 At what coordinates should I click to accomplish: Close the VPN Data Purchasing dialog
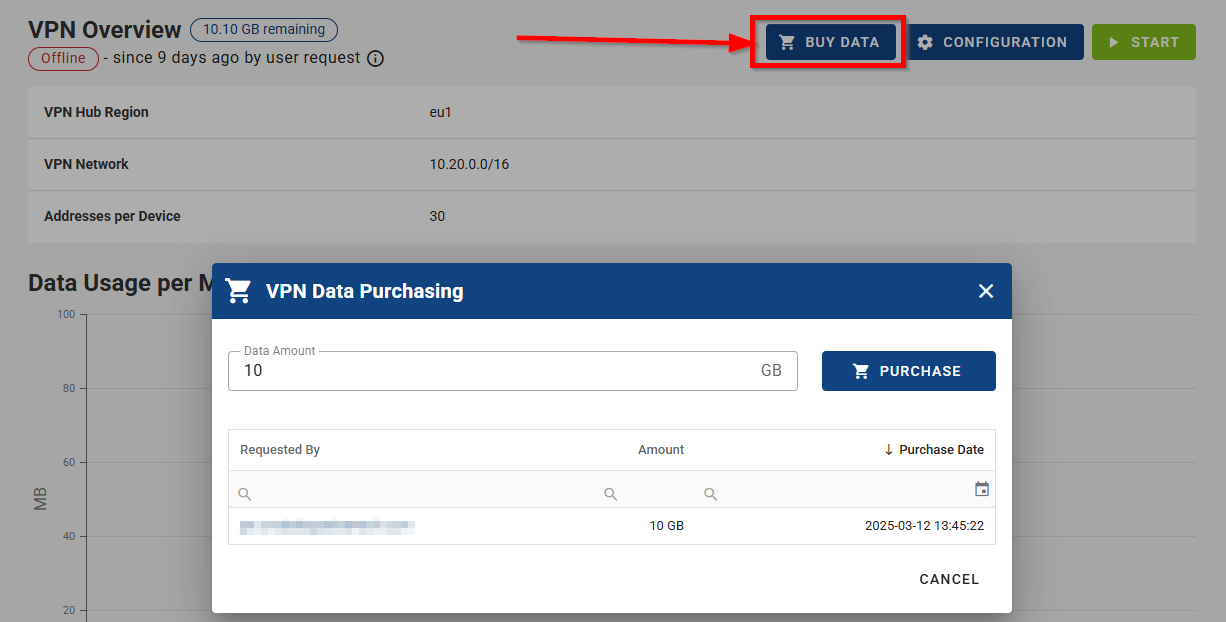pos(985,291)
